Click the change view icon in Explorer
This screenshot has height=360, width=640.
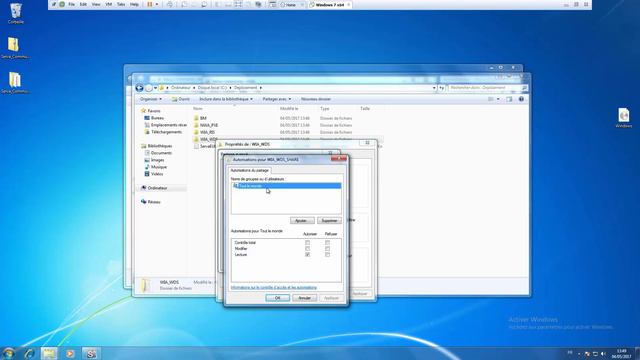[491, 99]
